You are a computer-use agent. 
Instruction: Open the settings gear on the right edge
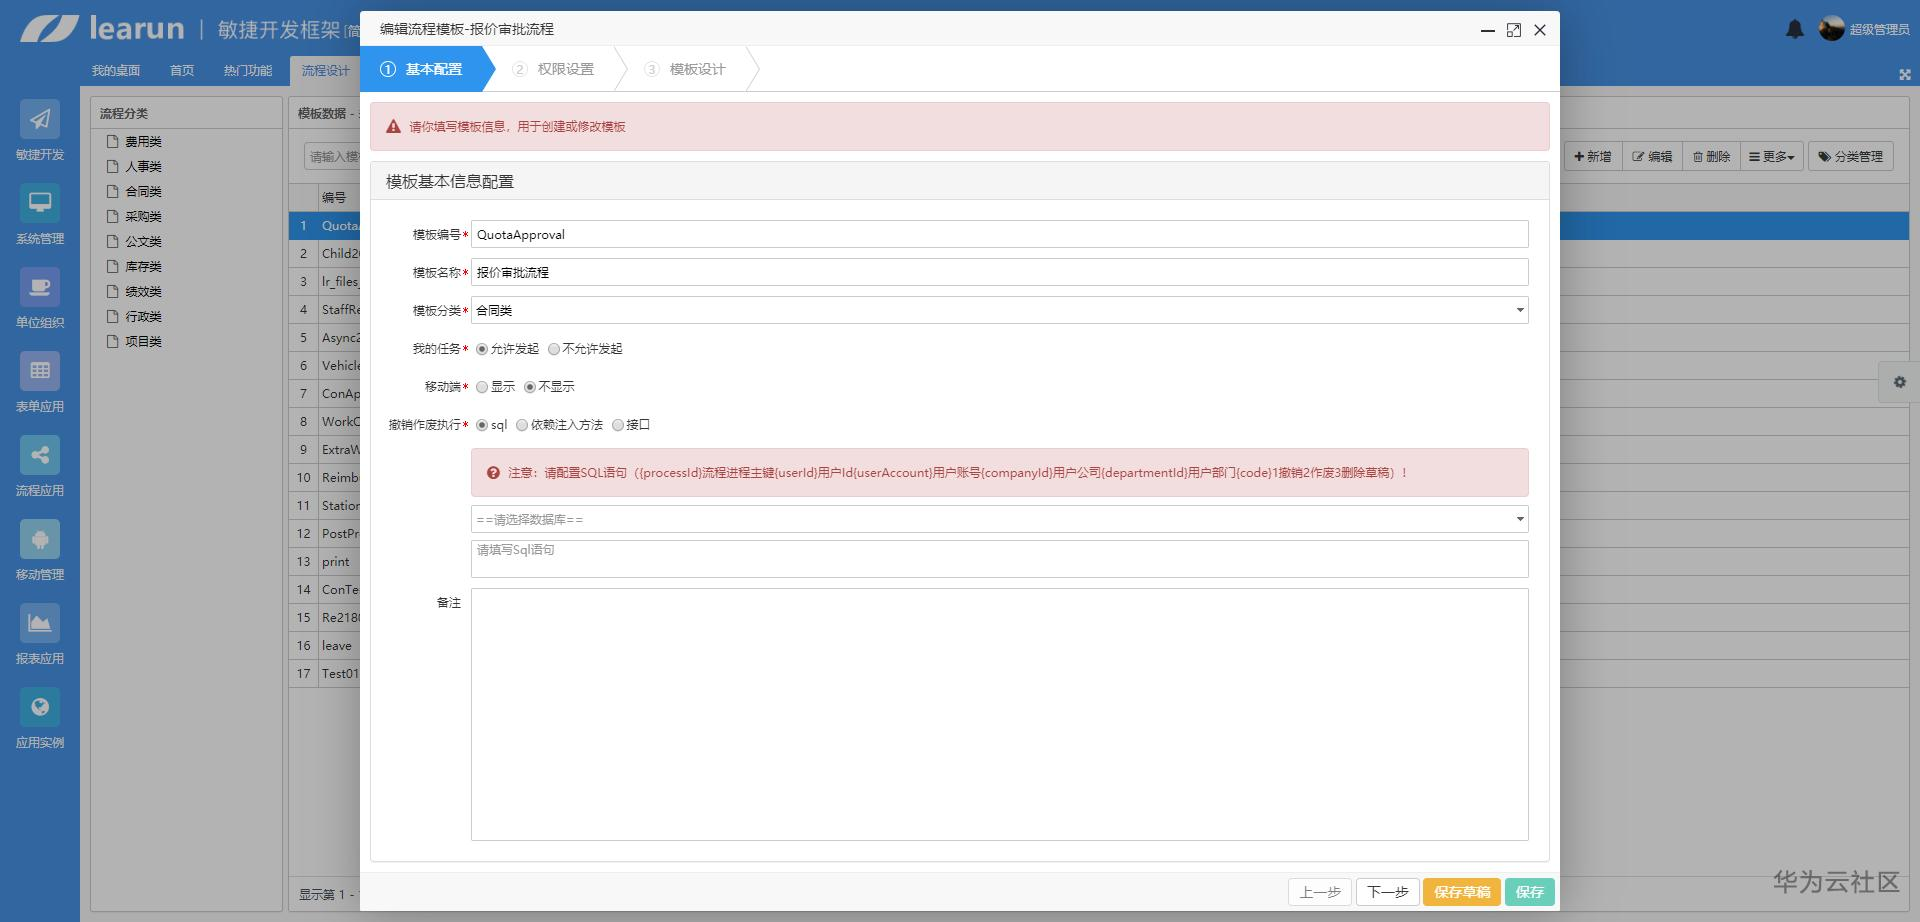point(1900,382)
